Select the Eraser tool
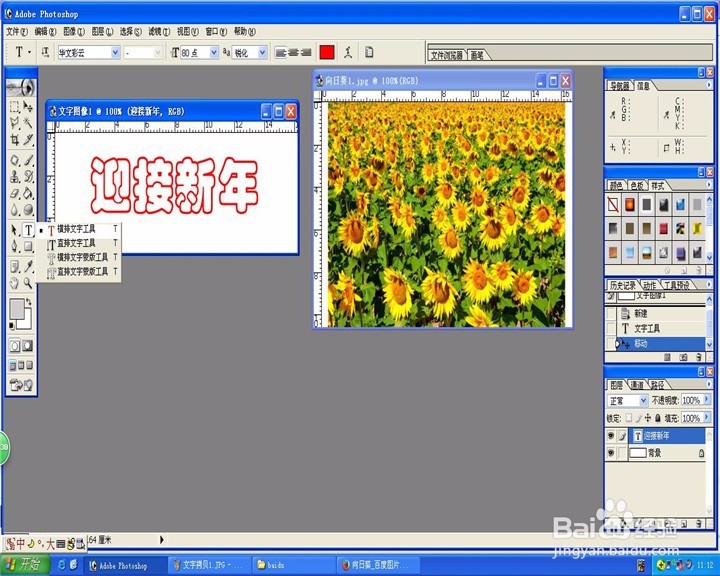This screenshot has width=720, height=576. tap(15, 193)
